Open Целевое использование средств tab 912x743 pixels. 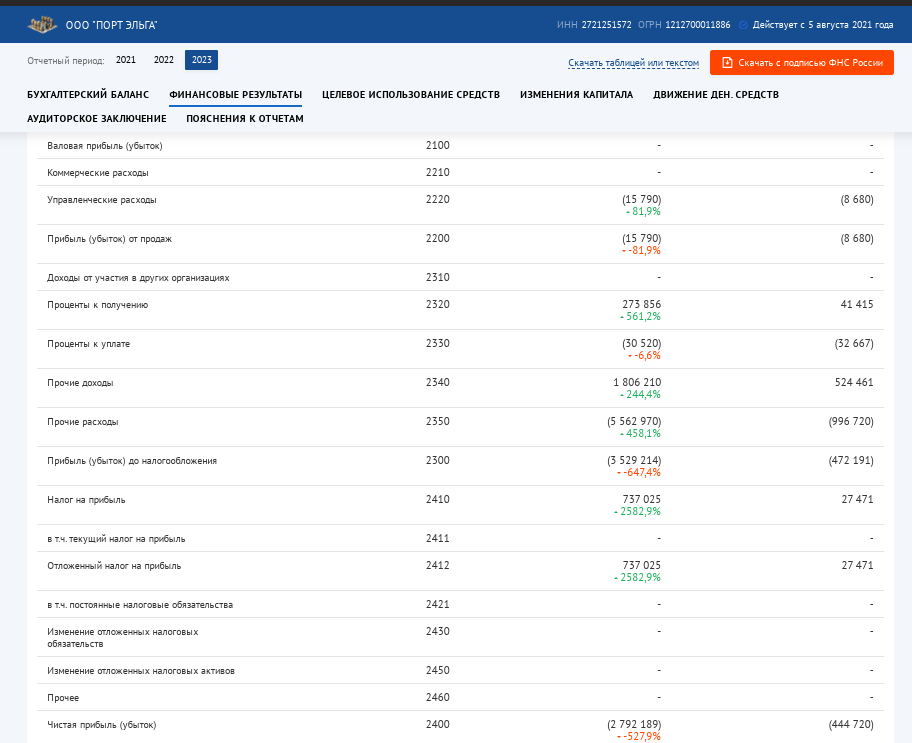click(411, 95)
